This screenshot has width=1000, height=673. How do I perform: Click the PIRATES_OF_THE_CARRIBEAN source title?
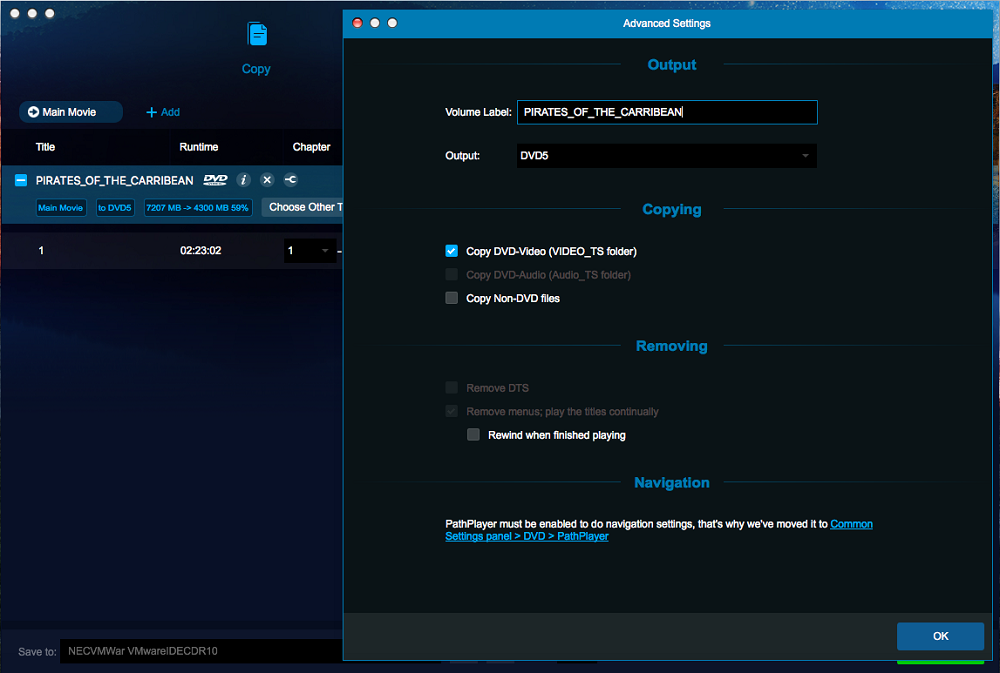click(x=114, y=181)
